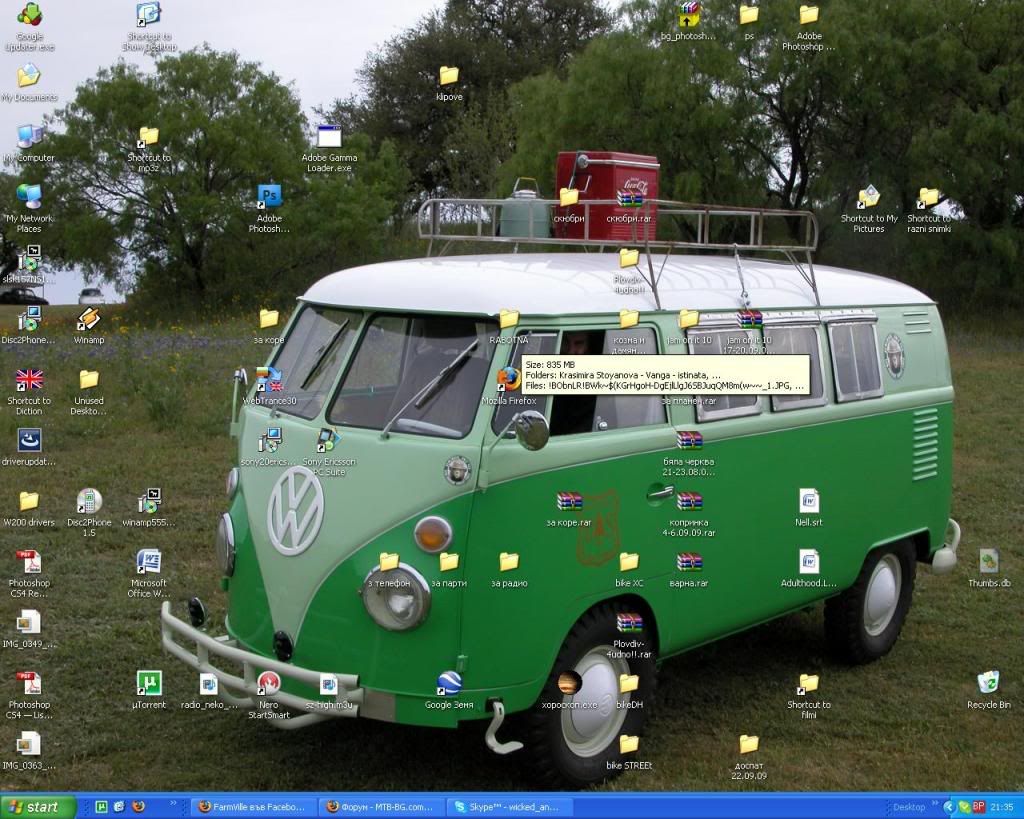Click the Desktop toolbar label in taskbar
Screen dimensions: 1024x819
(x=908, y=807)
